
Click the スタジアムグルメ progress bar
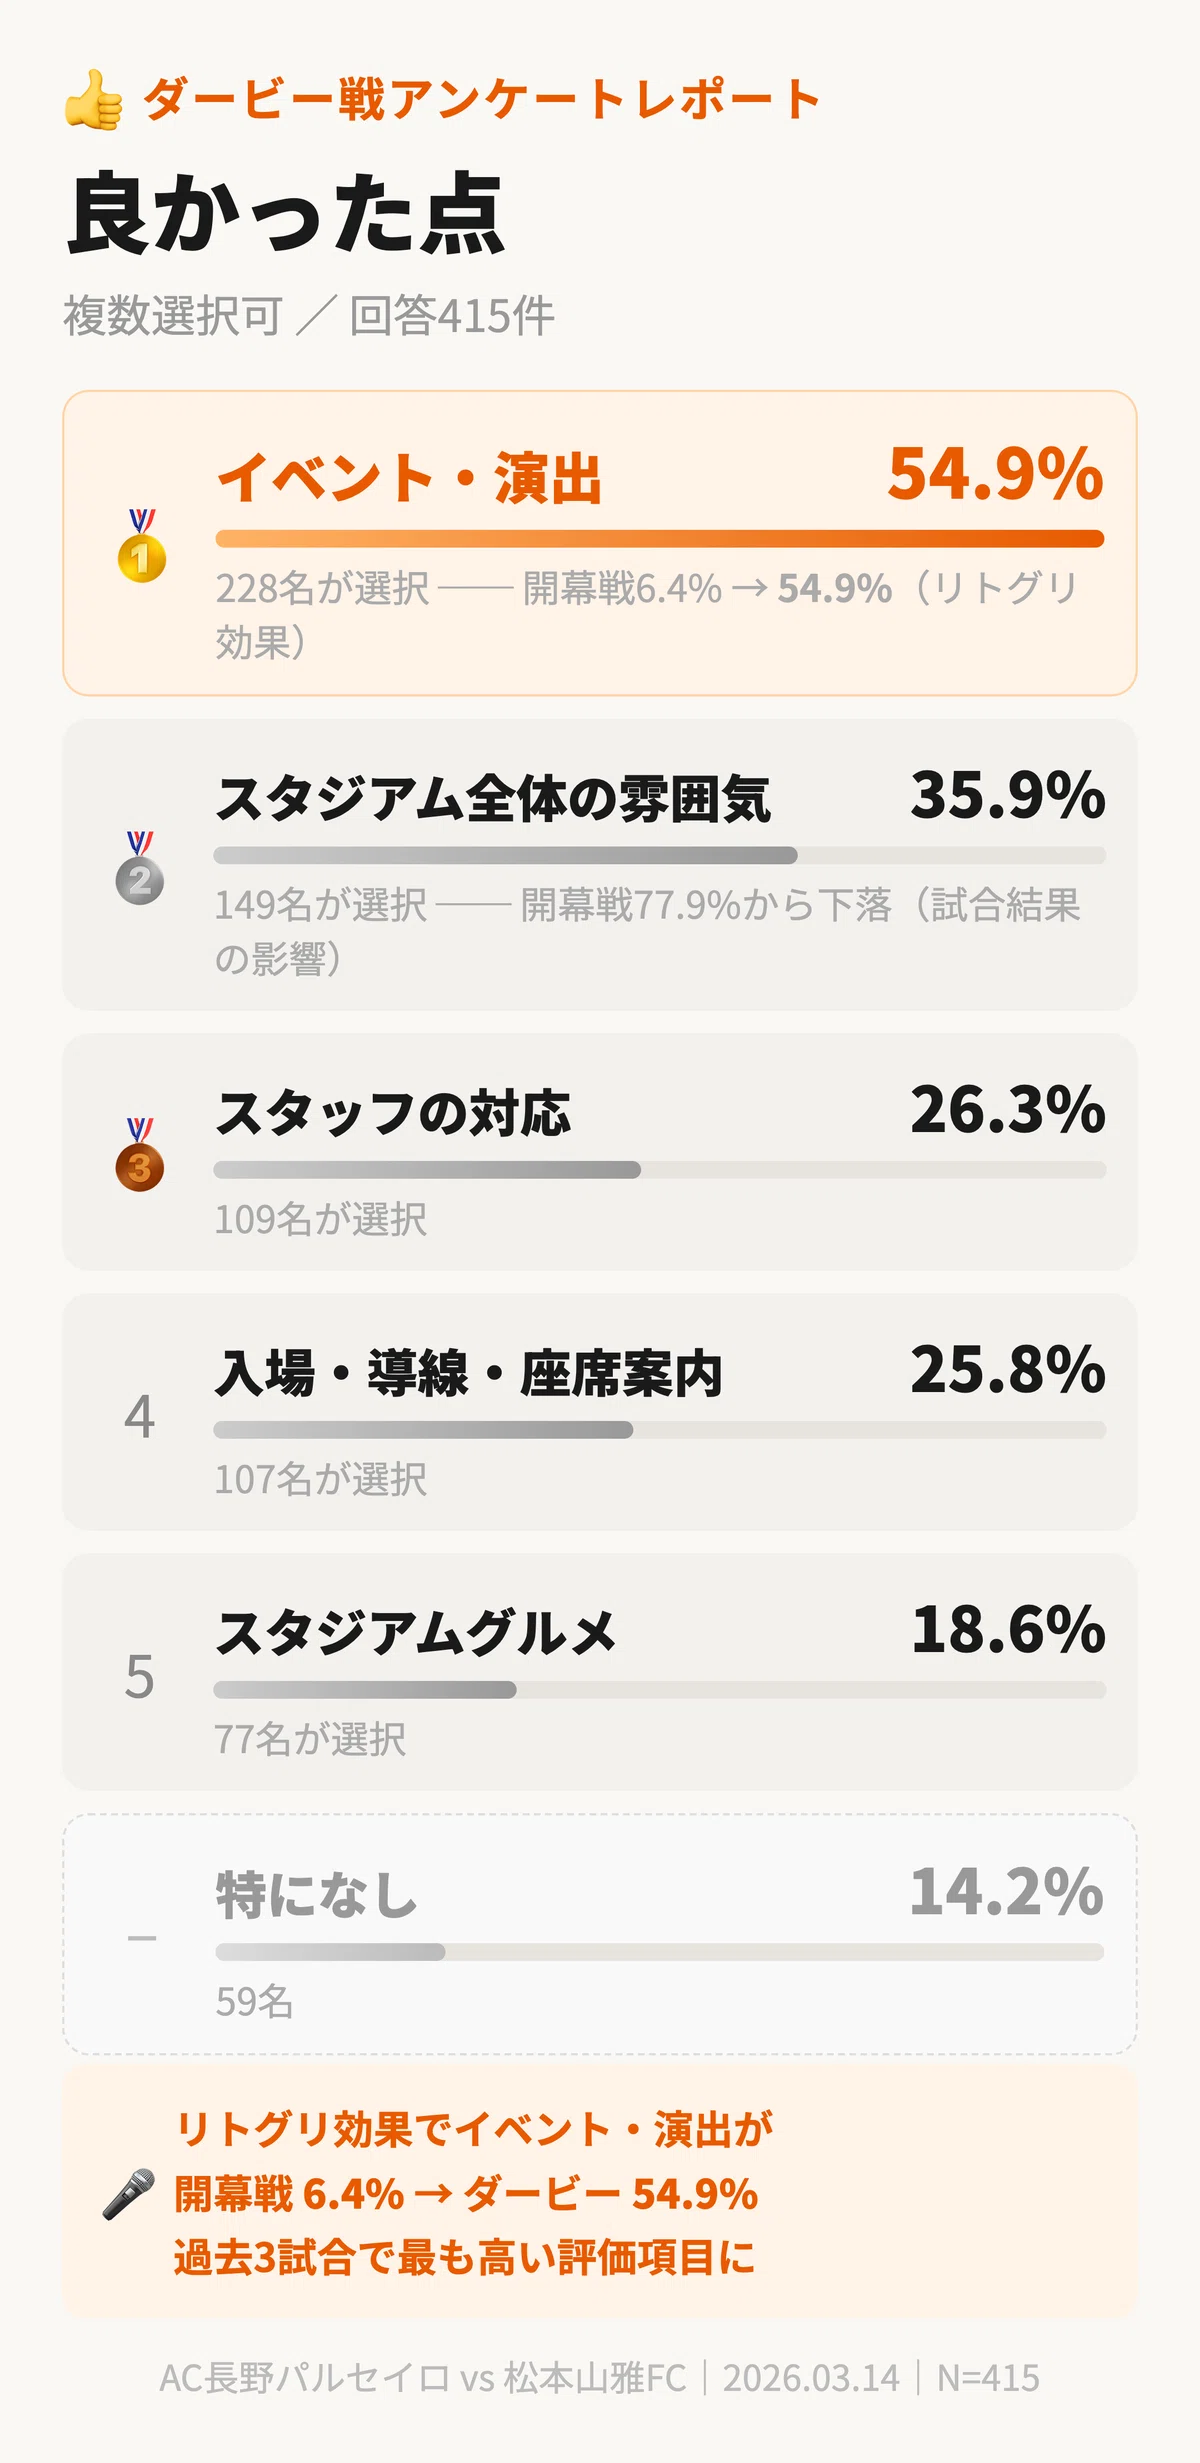(660, 1690)
